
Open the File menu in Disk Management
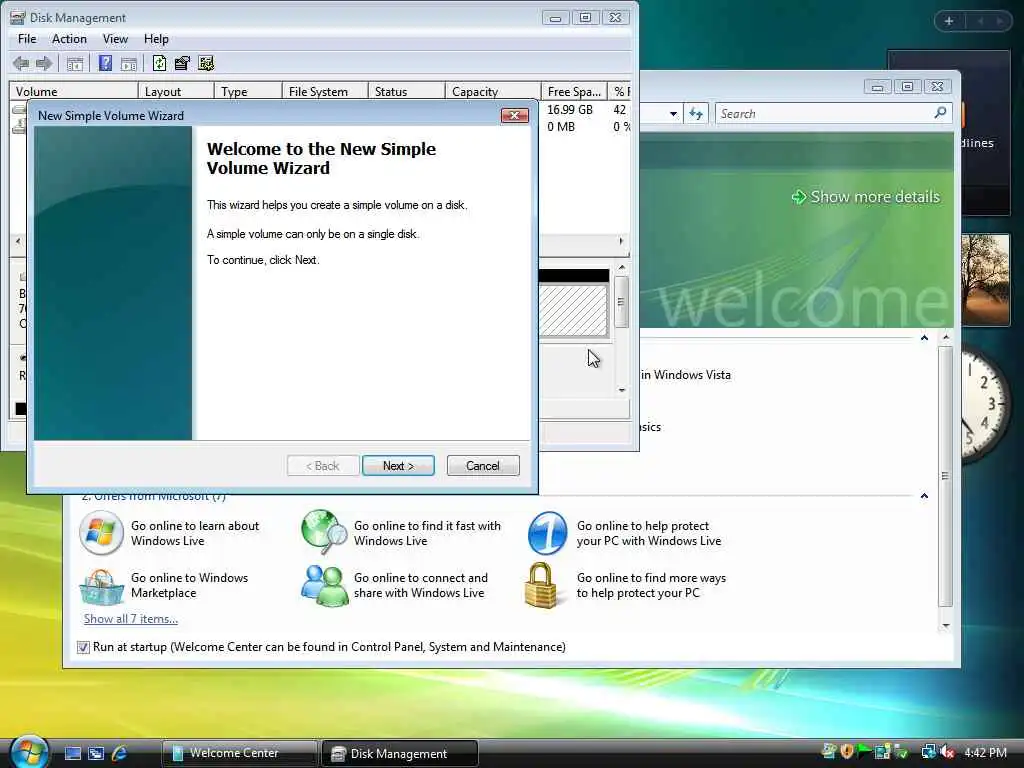[x=27, y=39]
